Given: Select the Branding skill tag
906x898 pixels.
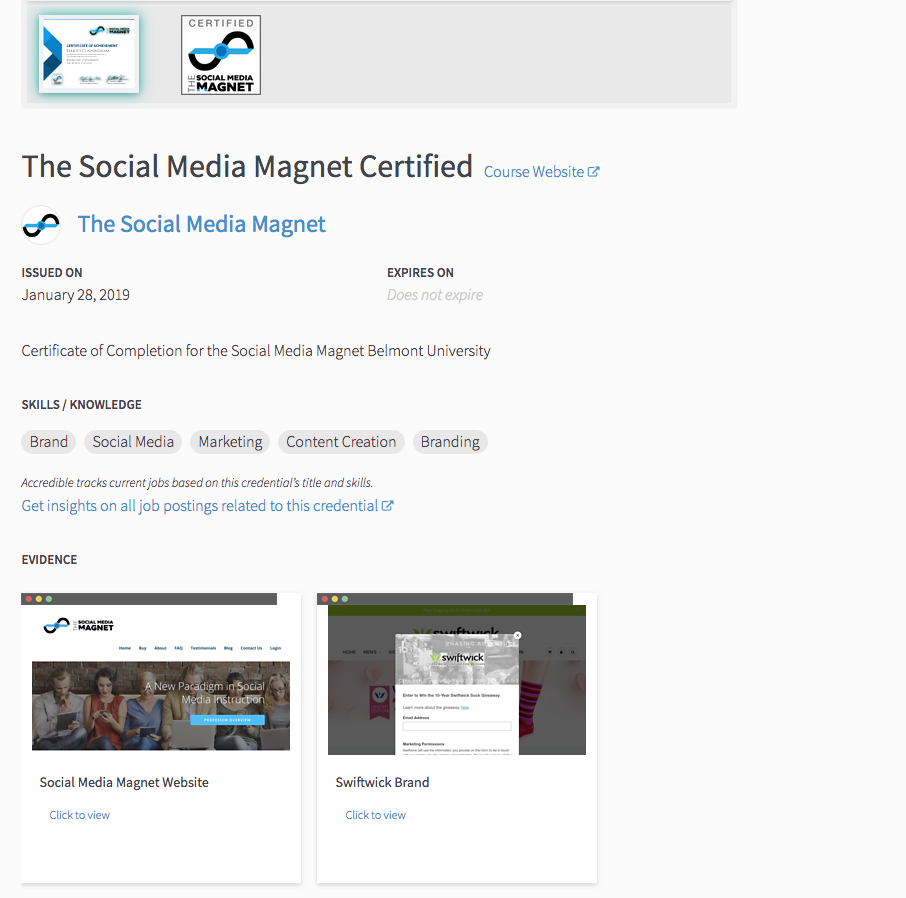Looking at the screenshot, I should click(x=450, y=442).
